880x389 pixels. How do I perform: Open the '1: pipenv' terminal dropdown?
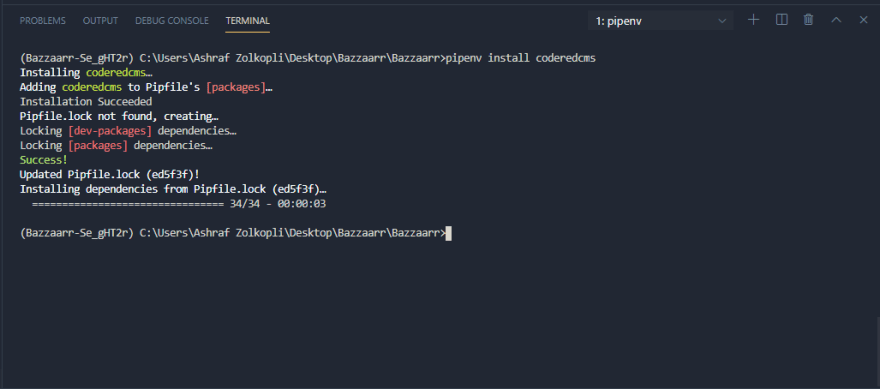[661, 21]
